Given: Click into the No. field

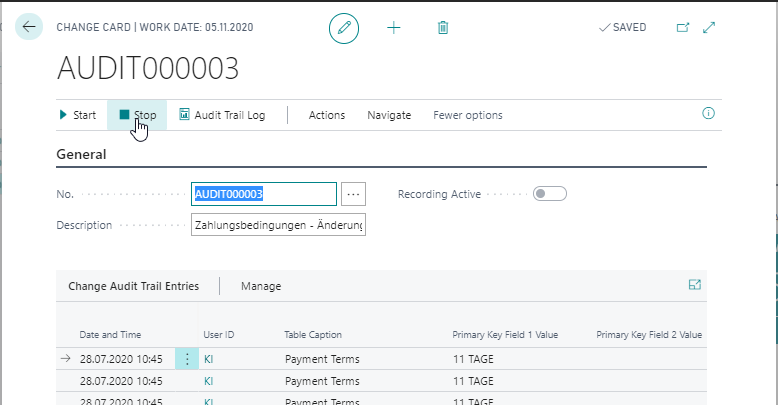Looking at the screenshot, I should (x=263, y=194).
